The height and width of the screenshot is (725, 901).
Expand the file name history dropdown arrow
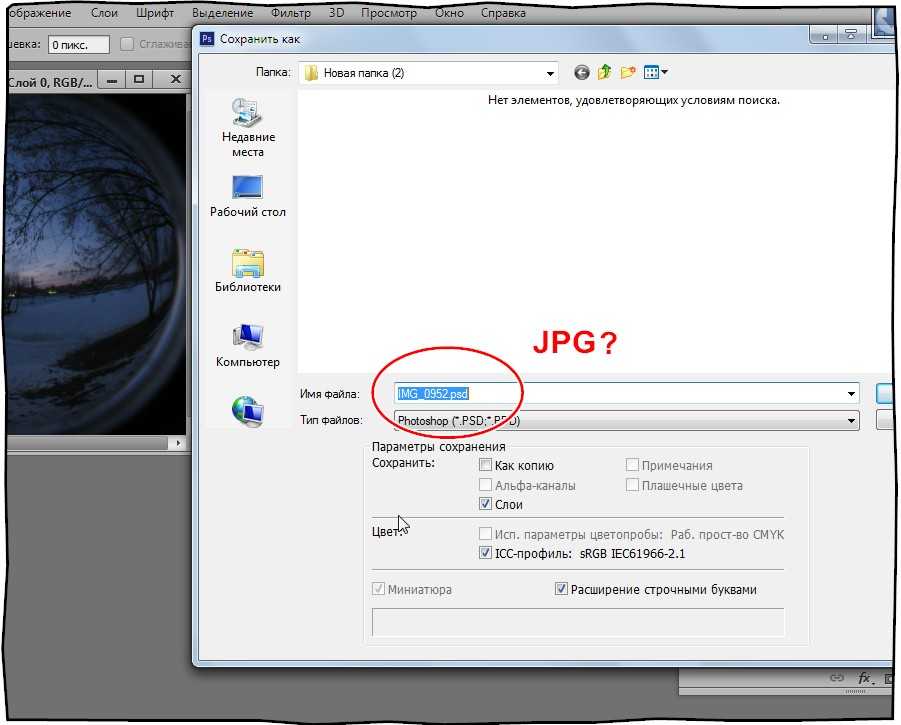click(851, 394)
